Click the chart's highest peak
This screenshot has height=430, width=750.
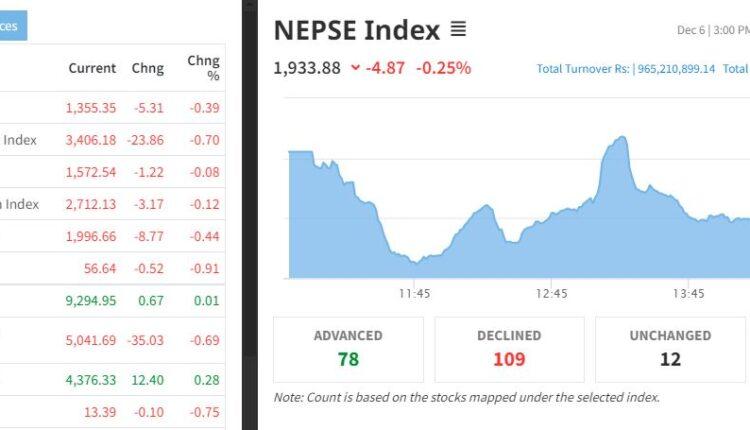[x=622, y=138]
